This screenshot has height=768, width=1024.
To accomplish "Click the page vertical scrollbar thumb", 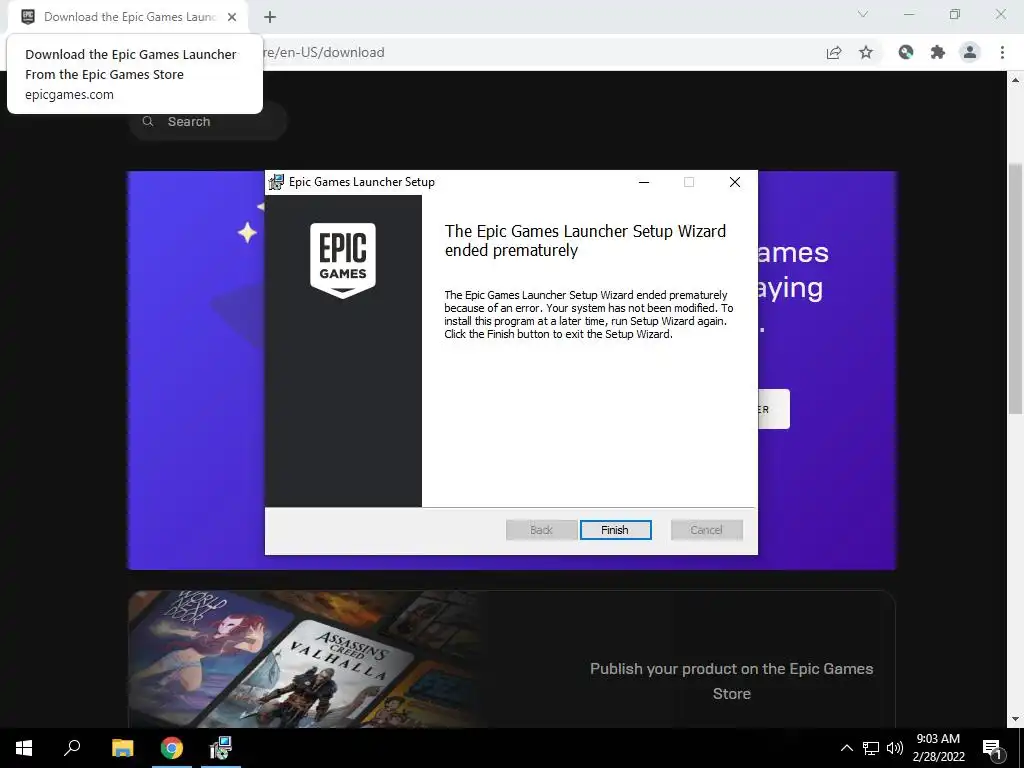I will [1015, 287].
